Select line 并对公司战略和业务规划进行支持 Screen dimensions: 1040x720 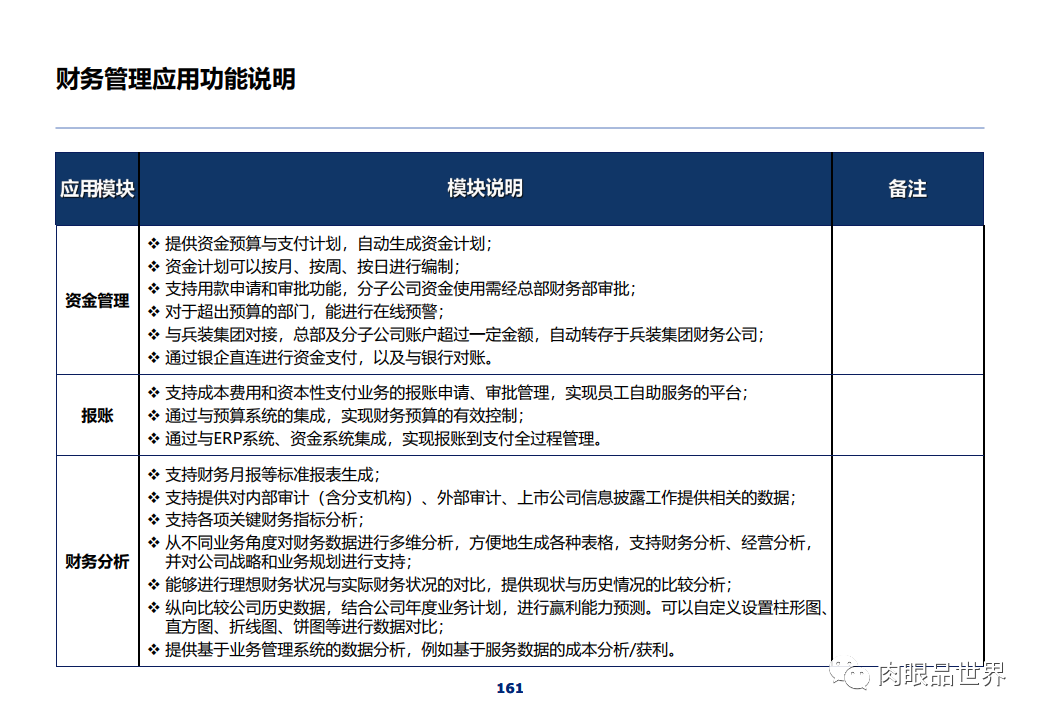point(289,562)
